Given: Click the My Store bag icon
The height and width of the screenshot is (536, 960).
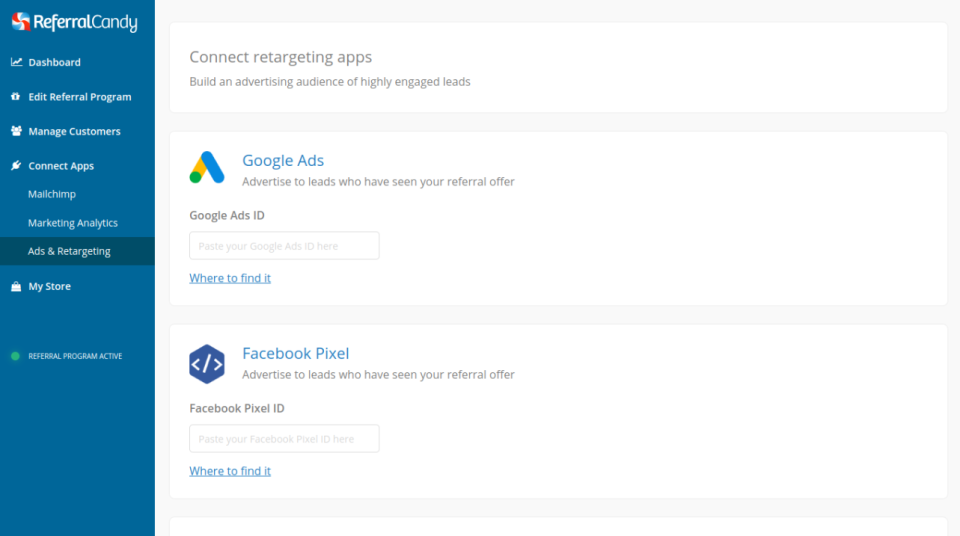Looking at the screenshot, I should pos(16,286).
